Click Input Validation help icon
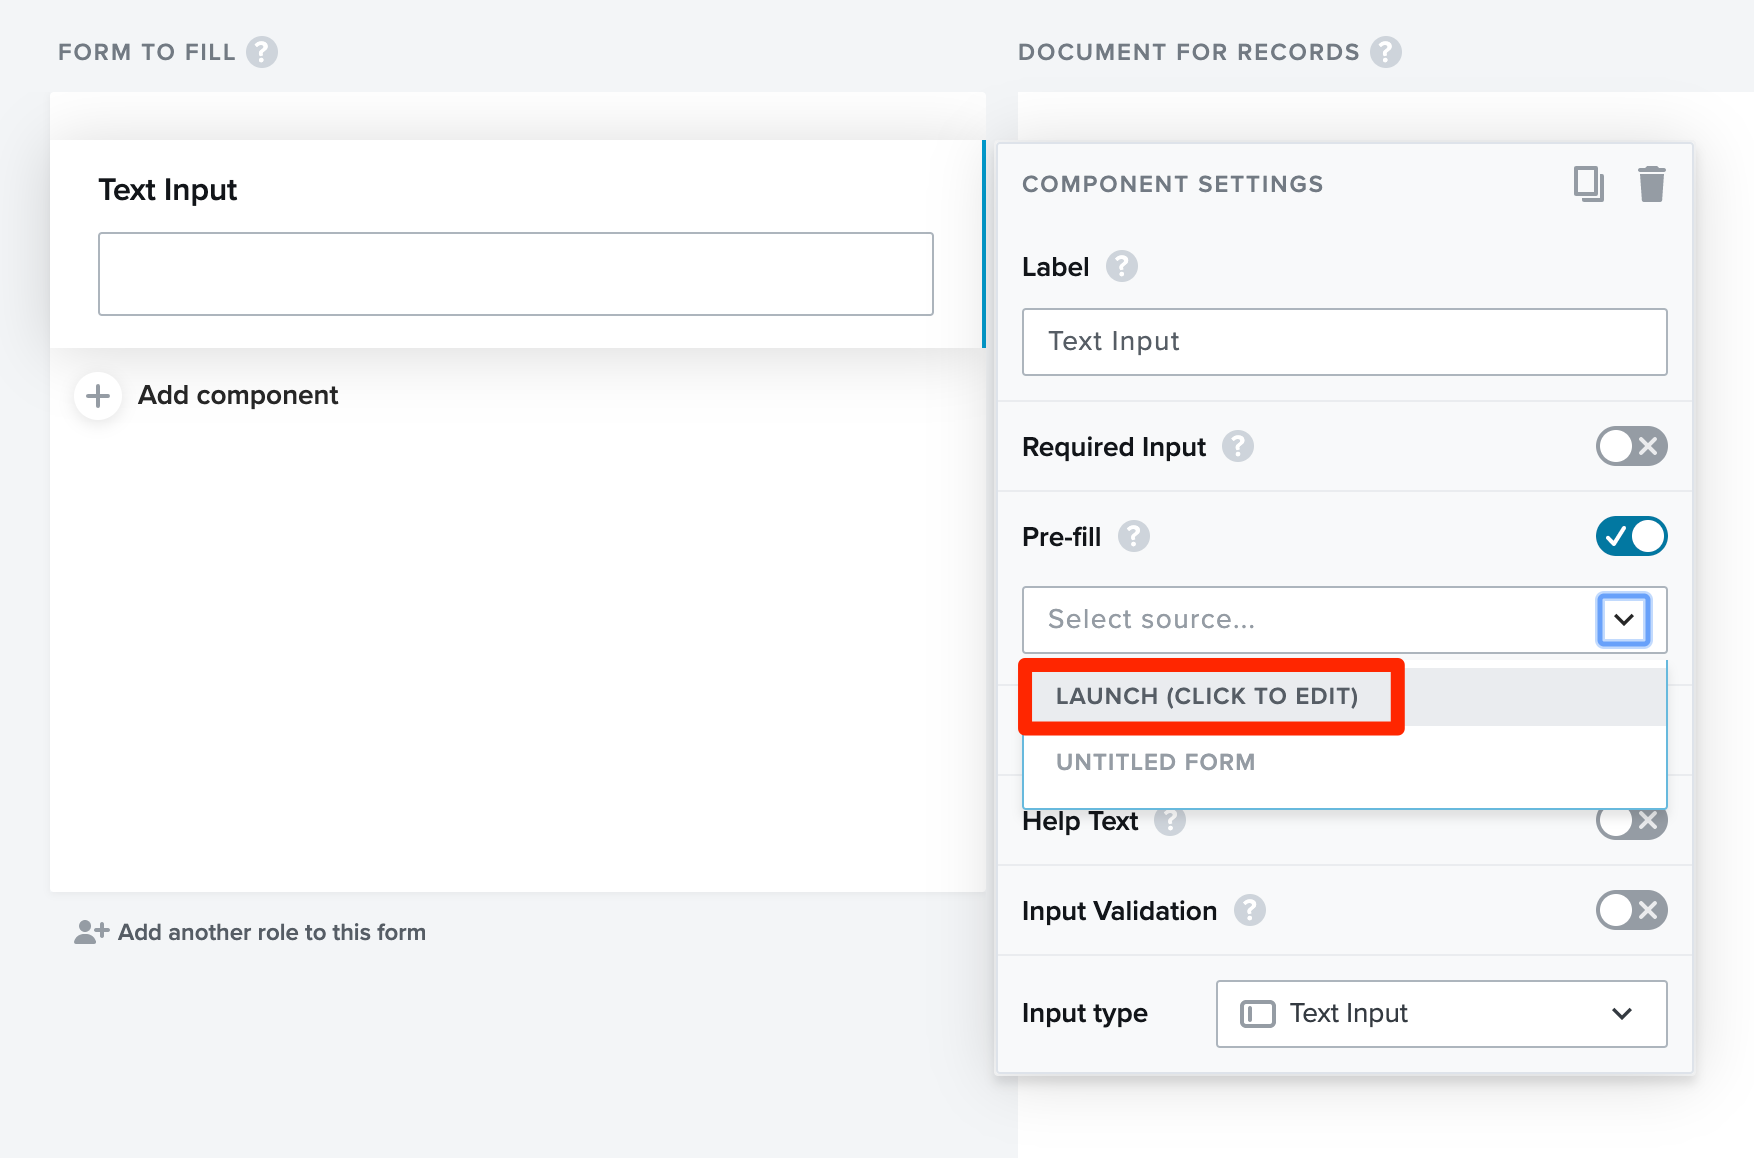 1249,911
